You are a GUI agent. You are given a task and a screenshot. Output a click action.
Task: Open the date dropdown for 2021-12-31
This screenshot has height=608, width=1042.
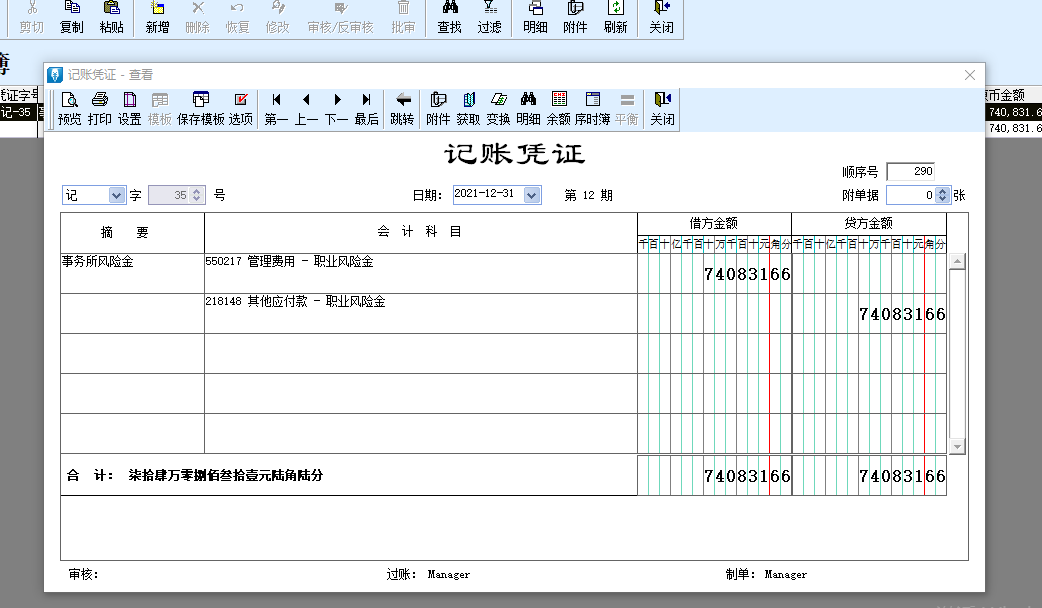point(531,195)
